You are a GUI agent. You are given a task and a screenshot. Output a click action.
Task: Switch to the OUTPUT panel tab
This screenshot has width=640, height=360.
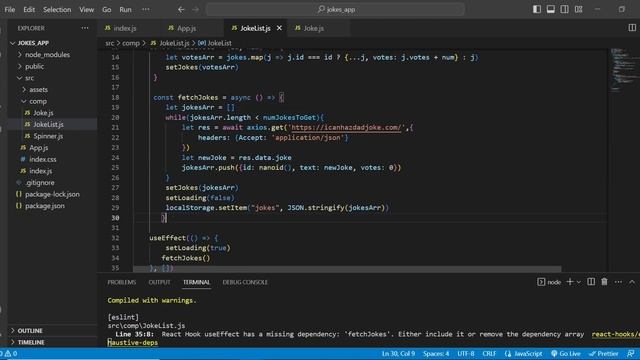pyautogui.click(x=159, y=282)
